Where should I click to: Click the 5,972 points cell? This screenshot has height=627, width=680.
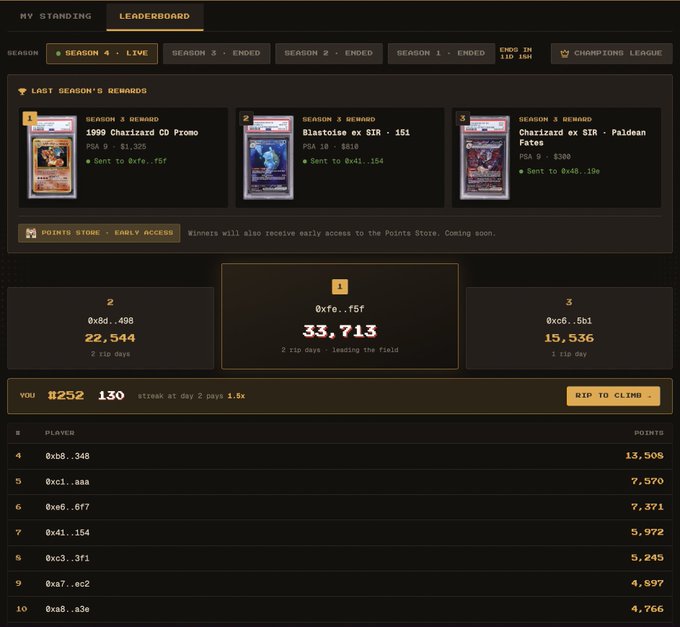click(x=647, y=533)
